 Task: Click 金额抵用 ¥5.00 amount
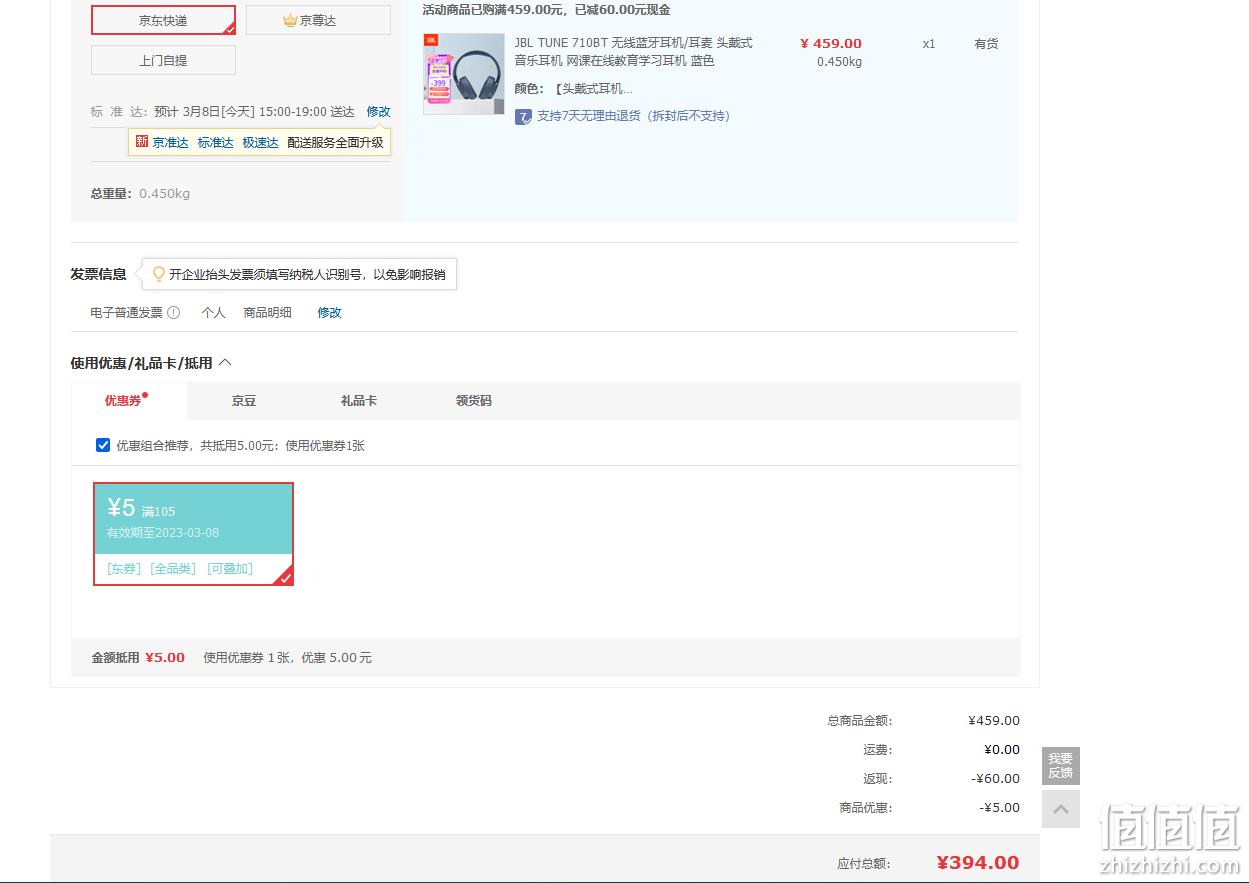pyautogui.click(x=165, y=658)
